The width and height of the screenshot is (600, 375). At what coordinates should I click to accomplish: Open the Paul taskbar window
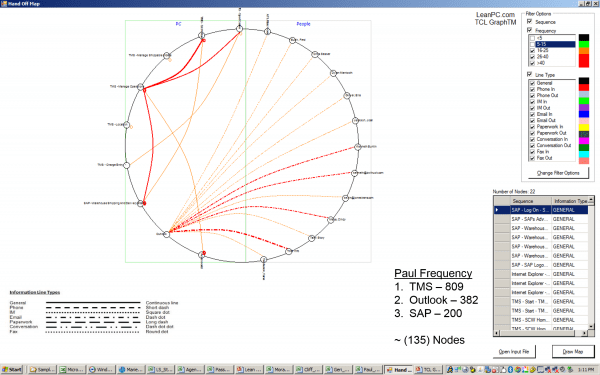367,370
